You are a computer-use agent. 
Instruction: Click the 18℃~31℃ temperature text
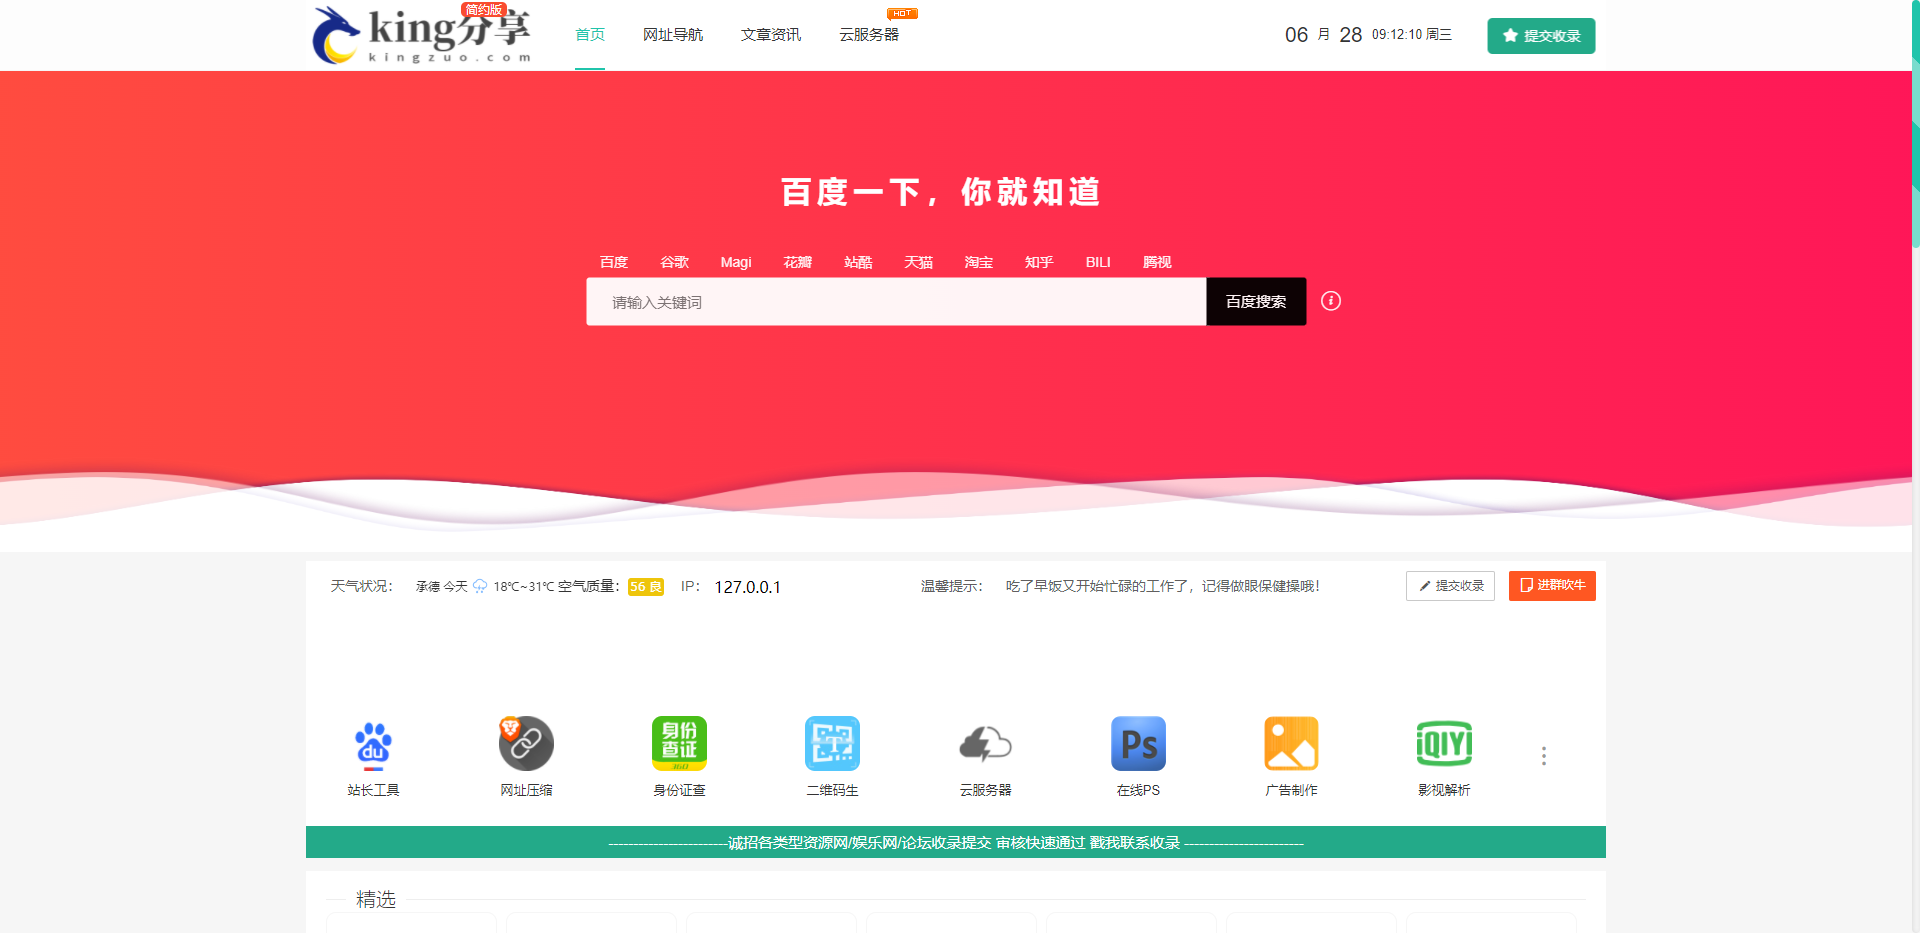[x=523, y=587]
